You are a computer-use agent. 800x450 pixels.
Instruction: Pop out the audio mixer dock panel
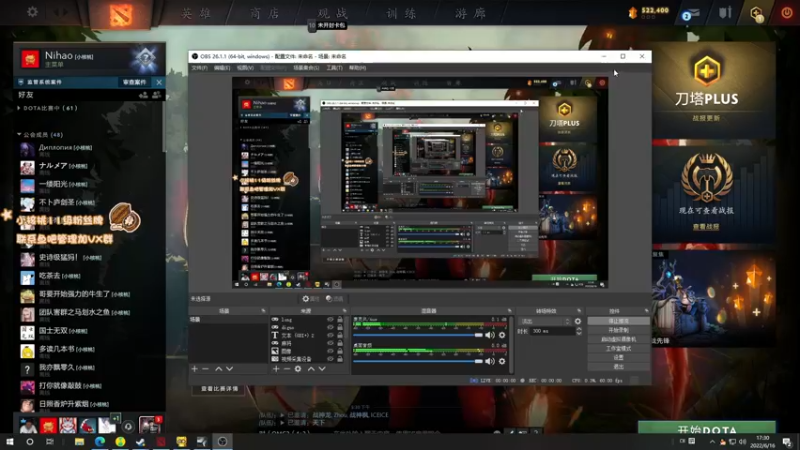(x=509, y=311)
